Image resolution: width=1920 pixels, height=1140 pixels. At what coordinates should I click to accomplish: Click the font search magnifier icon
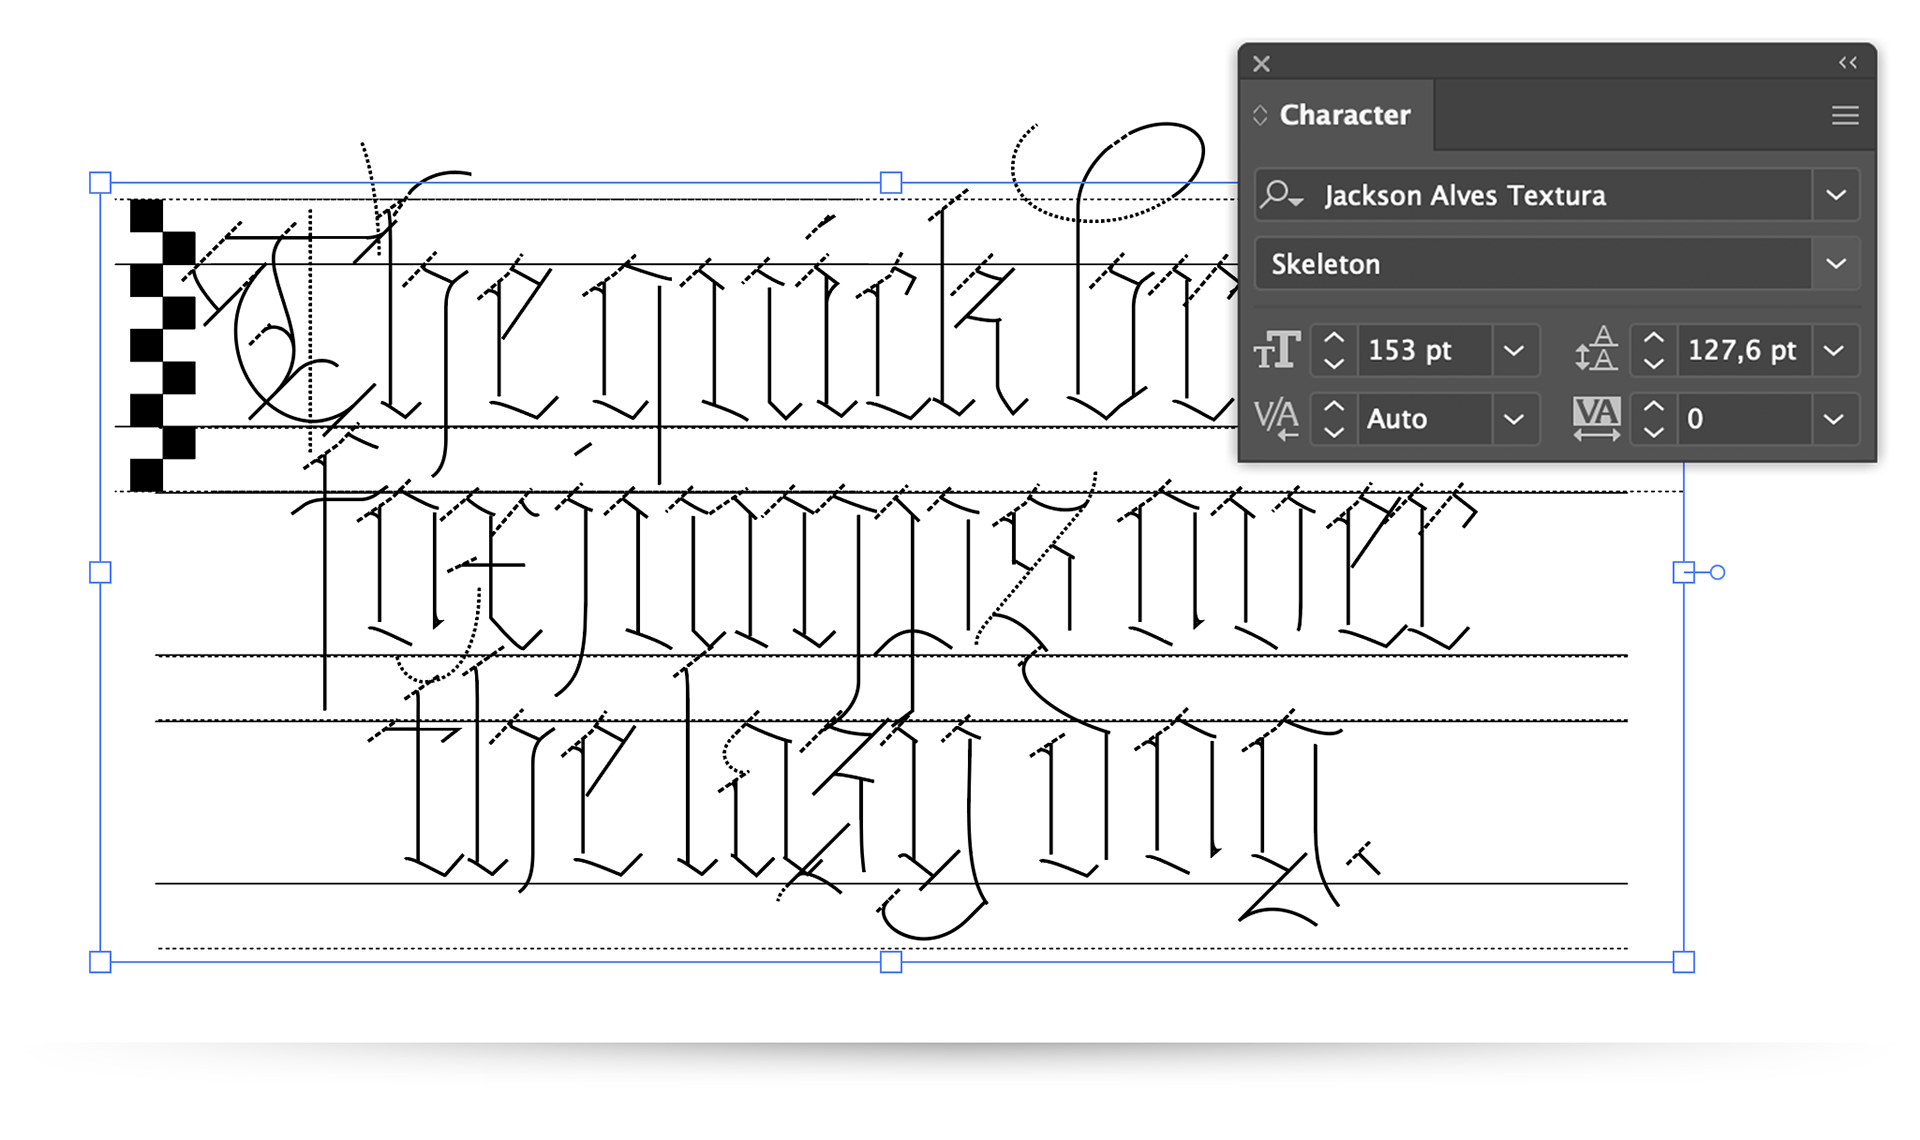coord(1279,194)
